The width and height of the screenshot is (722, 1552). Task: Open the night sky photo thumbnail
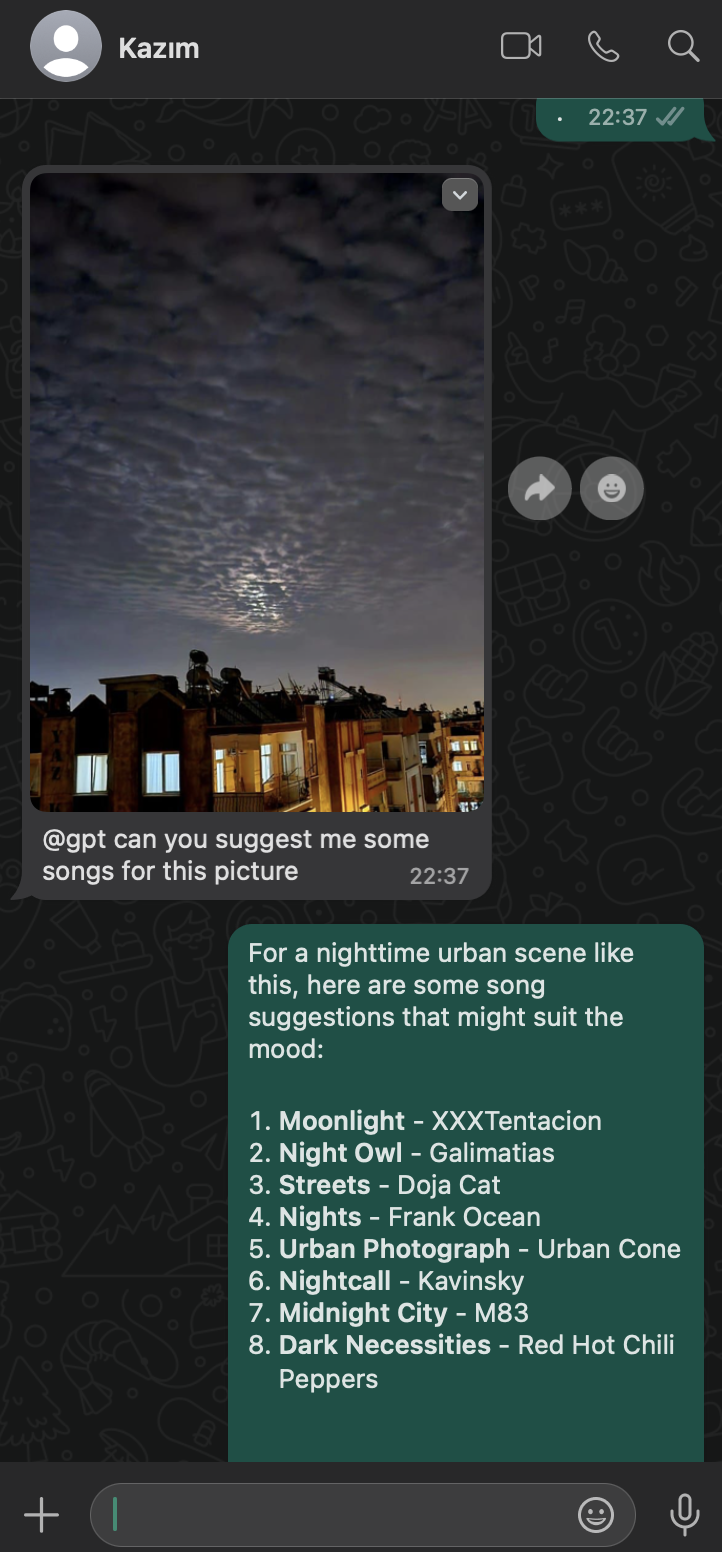pos(257,492)
